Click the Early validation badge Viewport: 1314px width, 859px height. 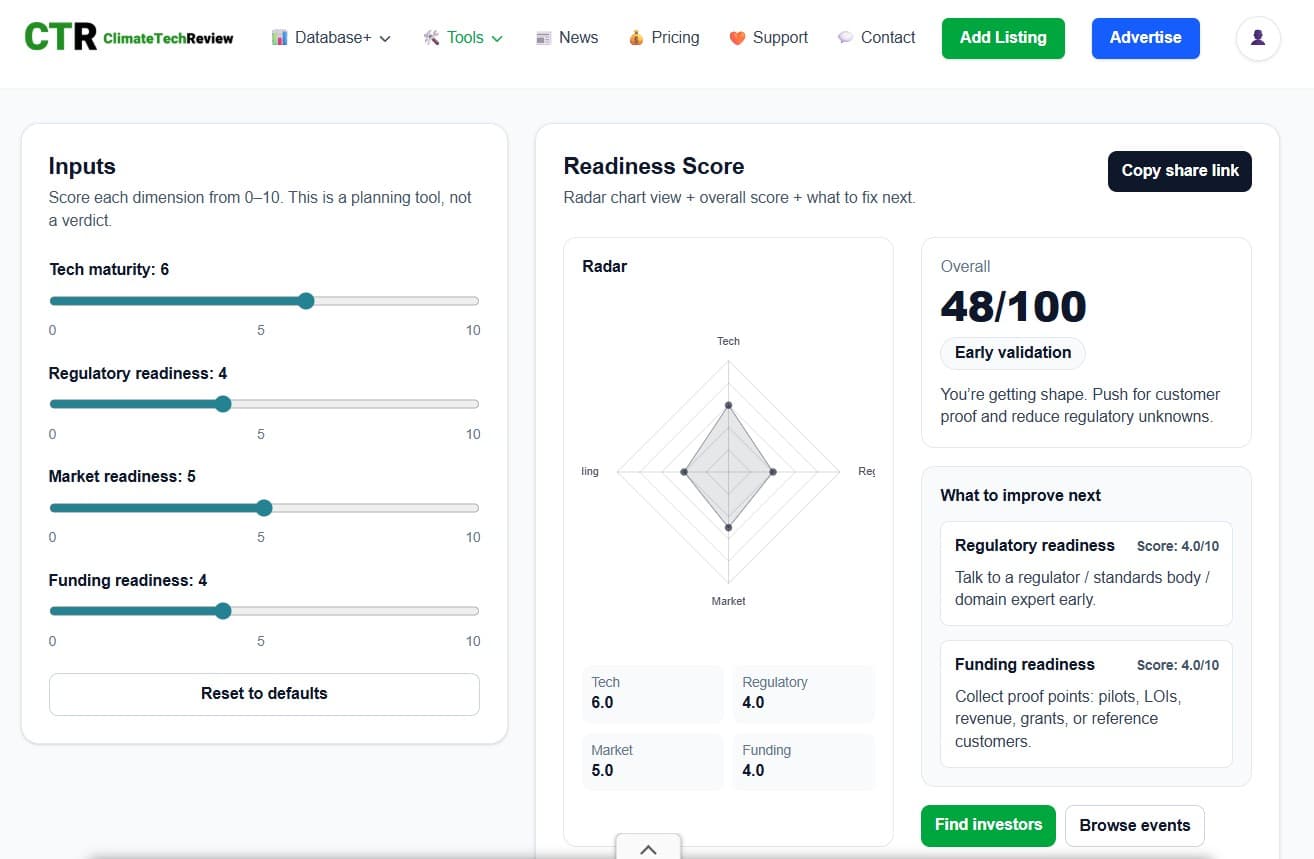[1013, 353]
